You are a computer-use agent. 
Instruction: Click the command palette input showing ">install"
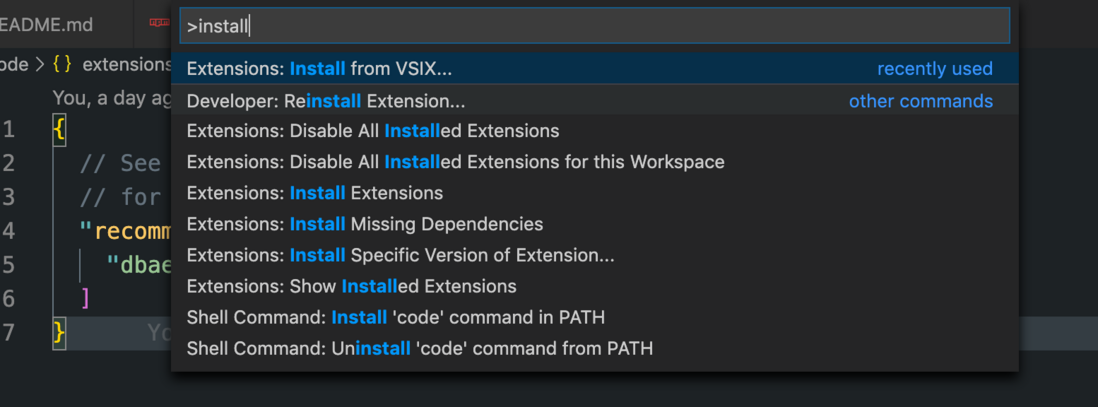(x=595, y=26)
